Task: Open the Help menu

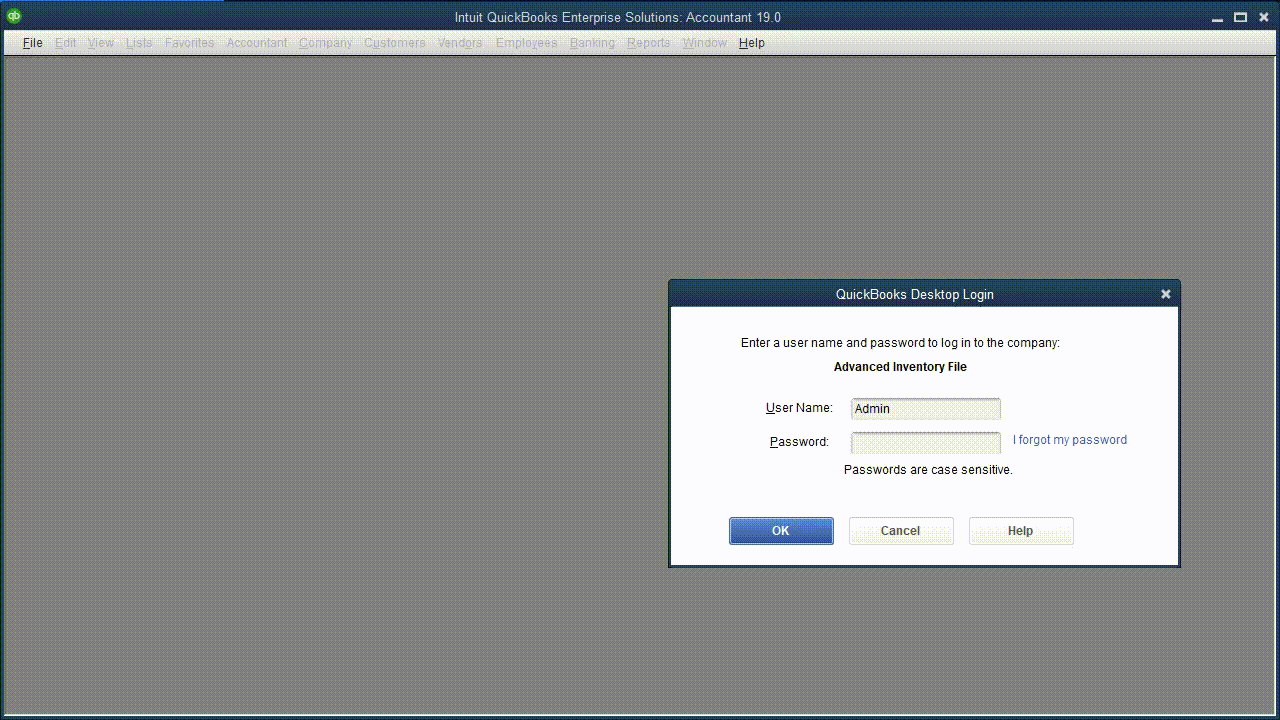Action: pyautogui.click(x=752, y=43)
